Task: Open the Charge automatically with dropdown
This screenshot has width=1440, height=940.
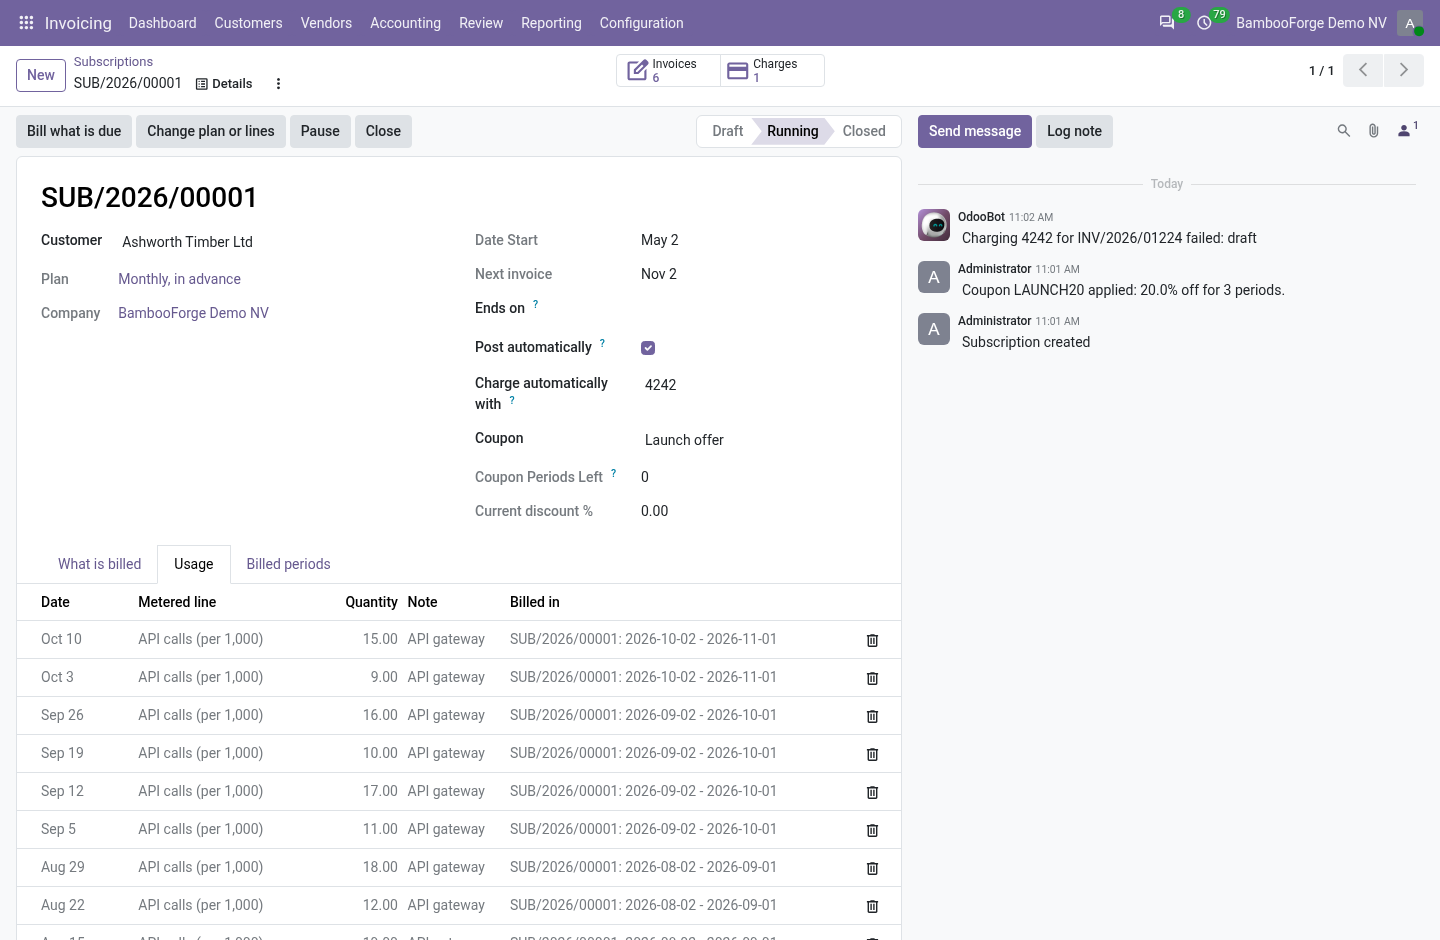Action: point(761,385)
